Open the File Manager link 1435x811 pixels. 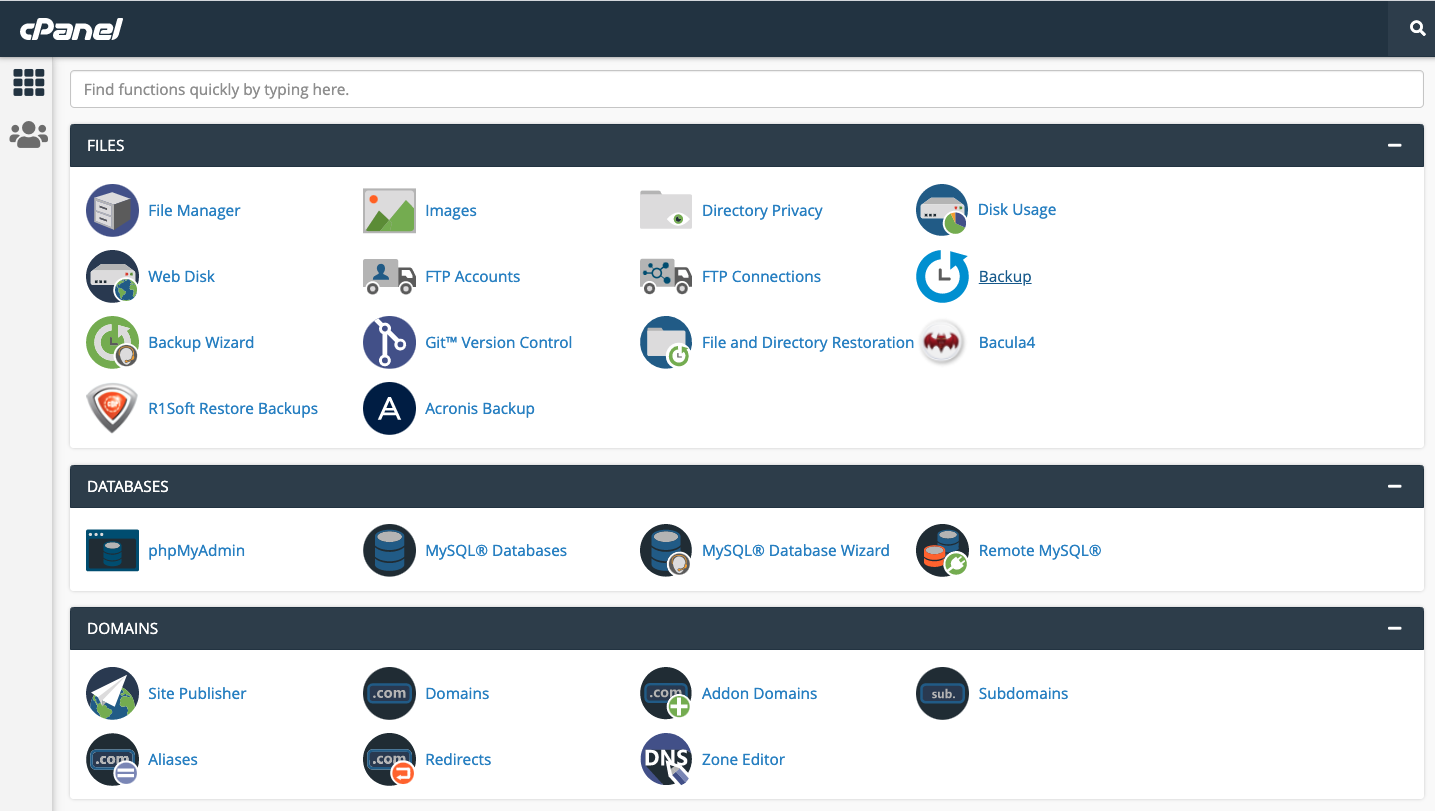tap(194, 210)
